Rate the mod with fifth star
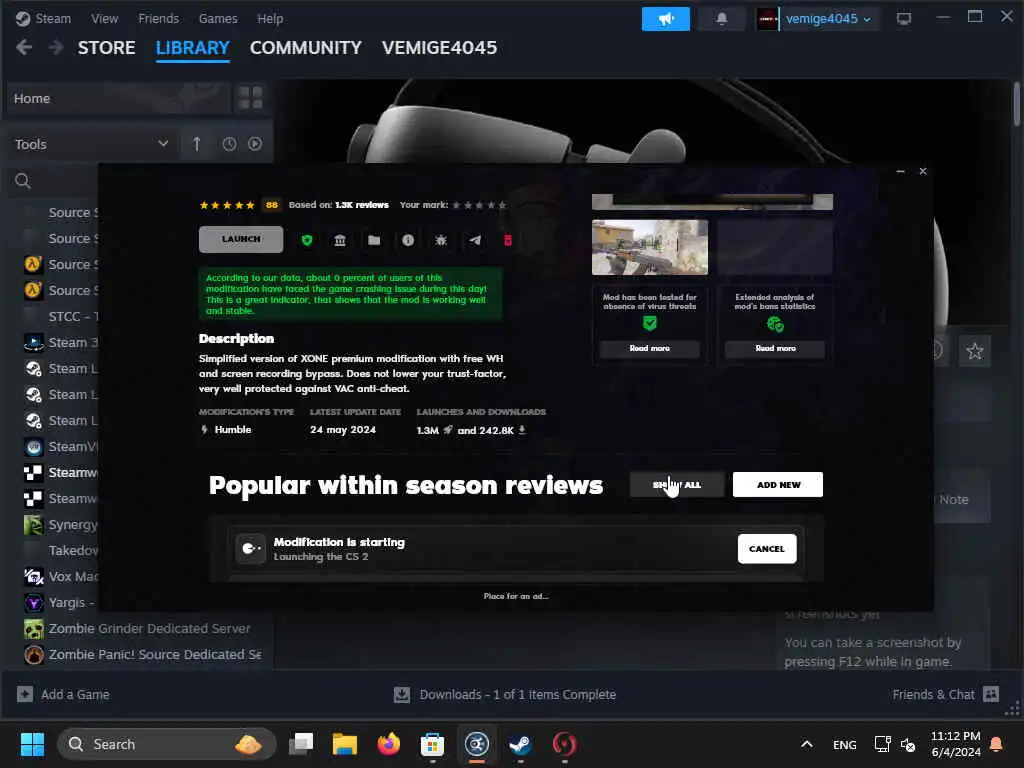The height and width of the screenshot is (768, 1024). (x=502, y=205)
